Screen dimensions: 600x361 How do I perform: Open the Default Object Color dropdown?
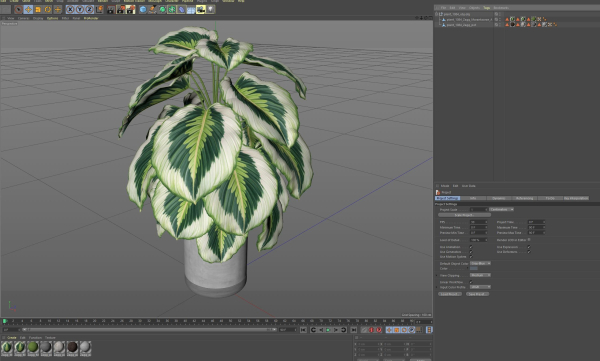pos(480,263)
